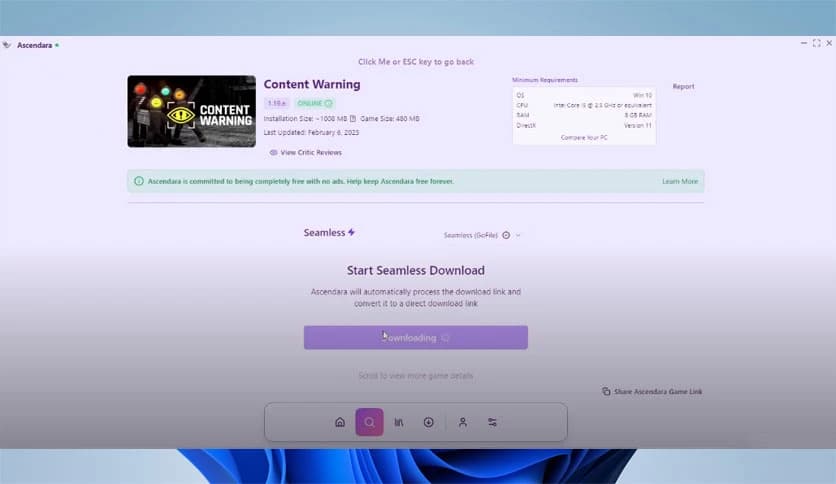Select the Search icon in navigation bar

[x=369, y=422]
